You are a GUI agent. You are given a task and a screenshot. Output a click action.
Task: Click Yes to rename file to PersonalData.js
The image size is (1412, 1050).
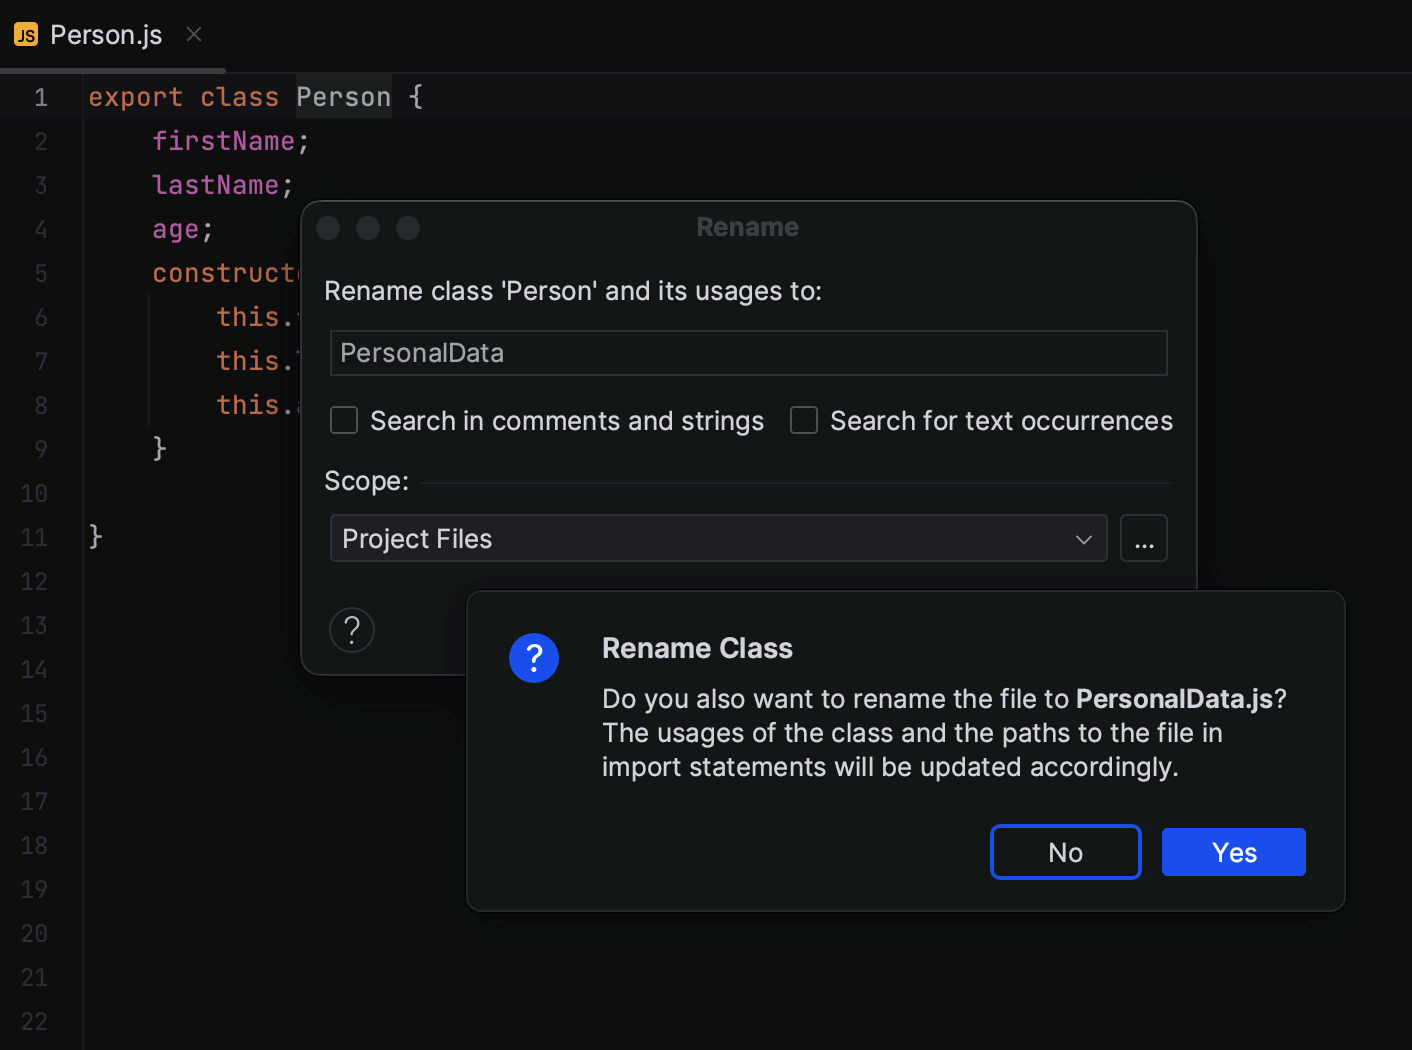(1233, 851)
